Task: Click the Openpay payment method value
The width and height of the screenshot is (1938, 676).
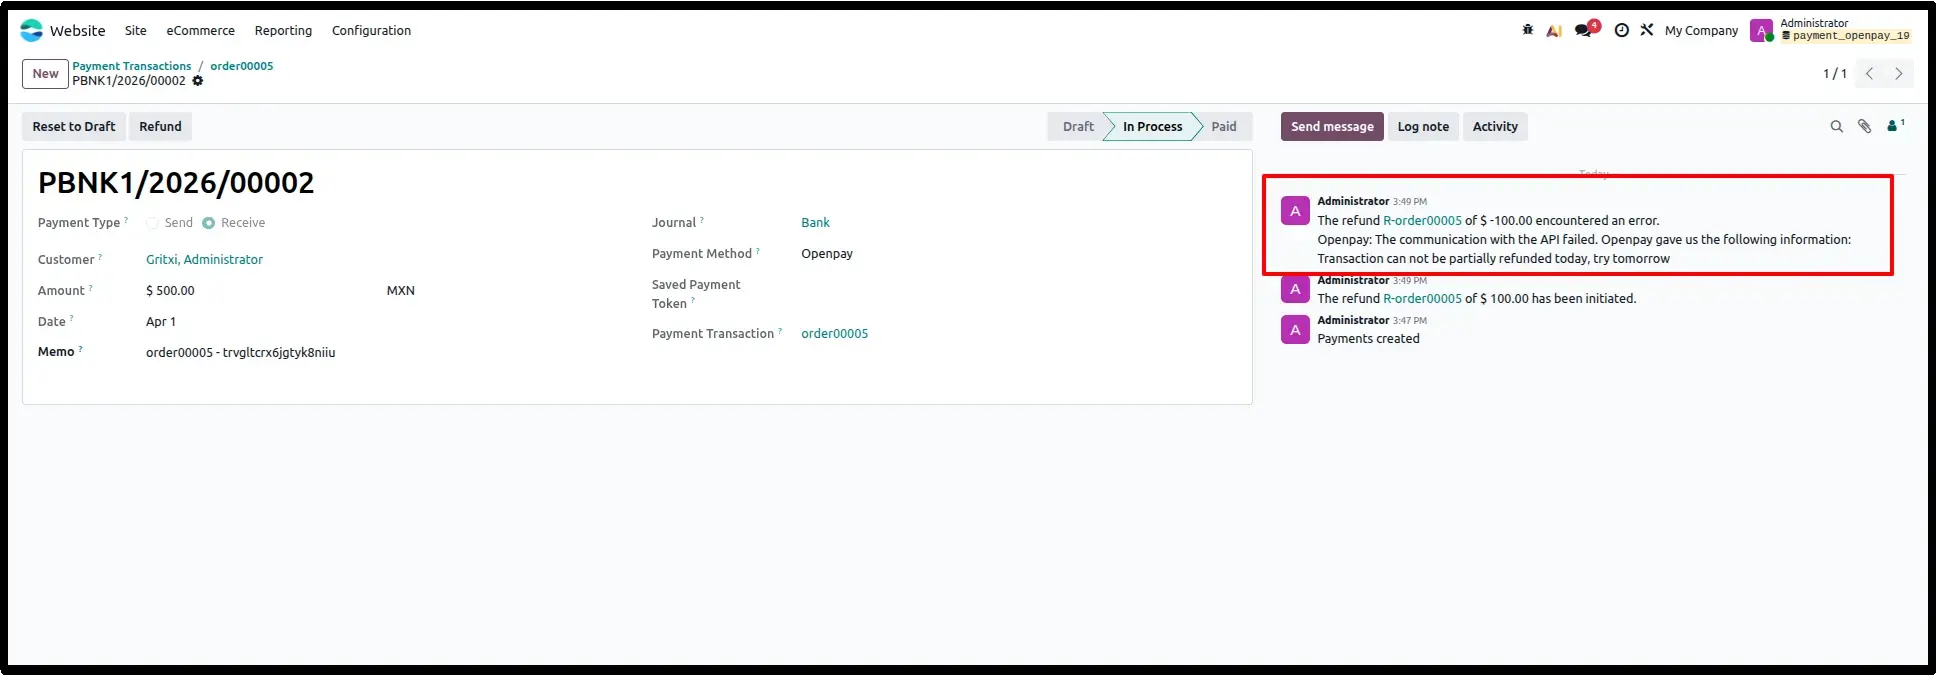Action: coord(827,254)
